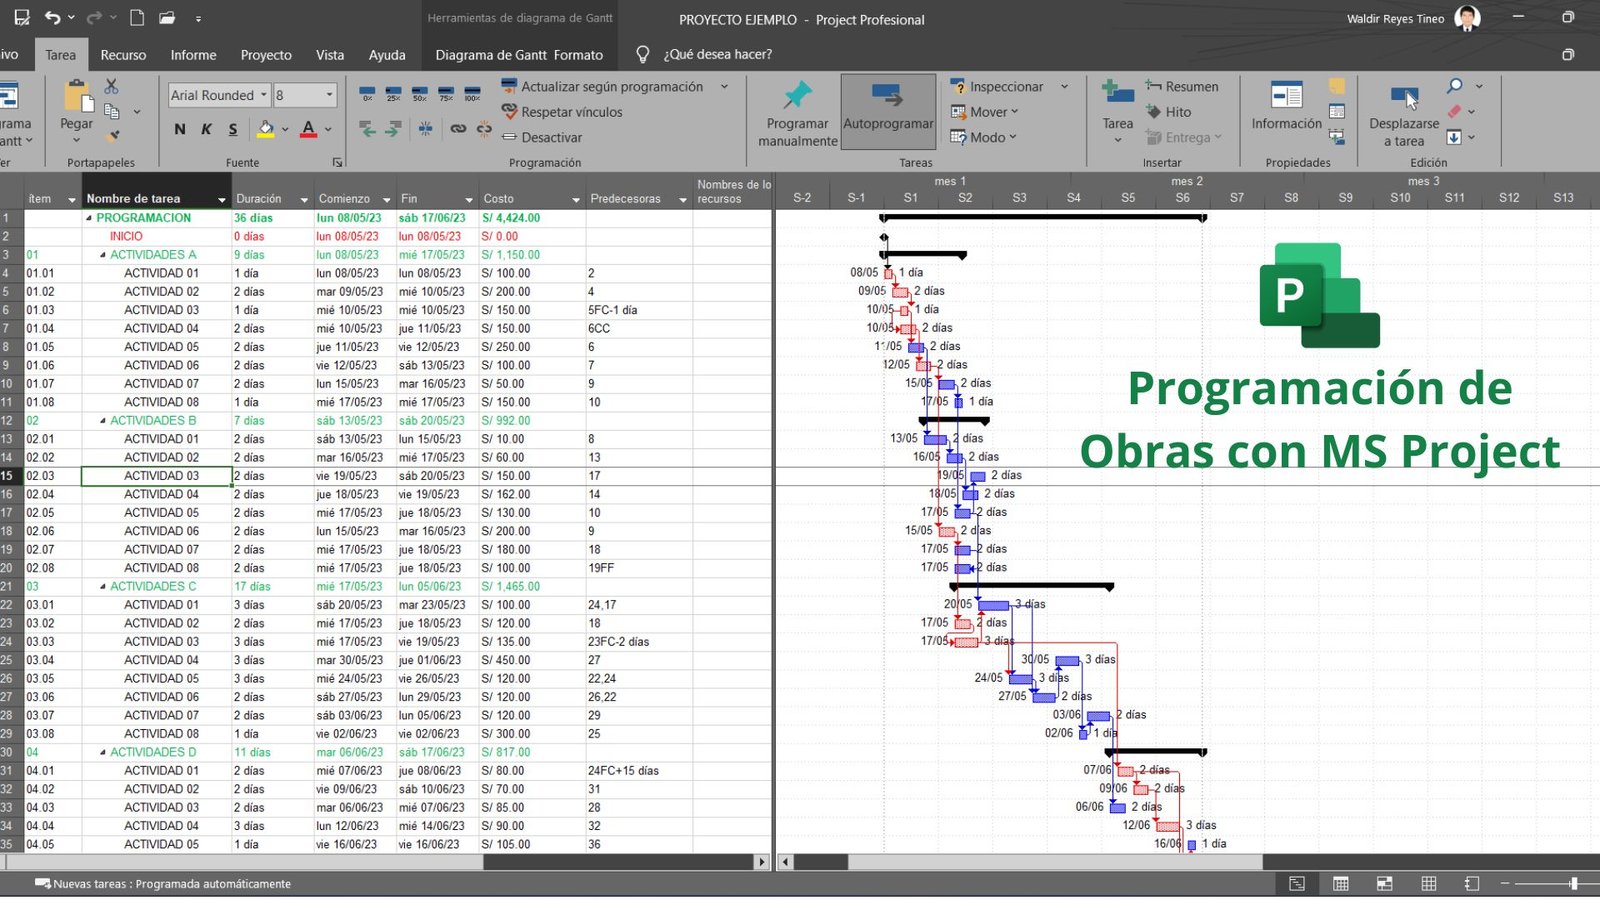1600x900 pixels.
Task: Switch to the Proyecto ribbon tab
Action: tap(266, 55)
